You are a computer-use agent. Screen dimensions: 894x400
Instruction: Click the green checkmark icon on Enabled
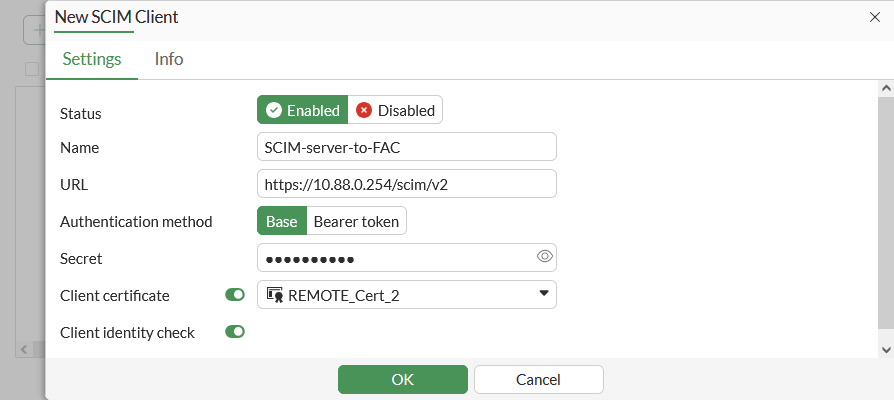coord(274,110)
